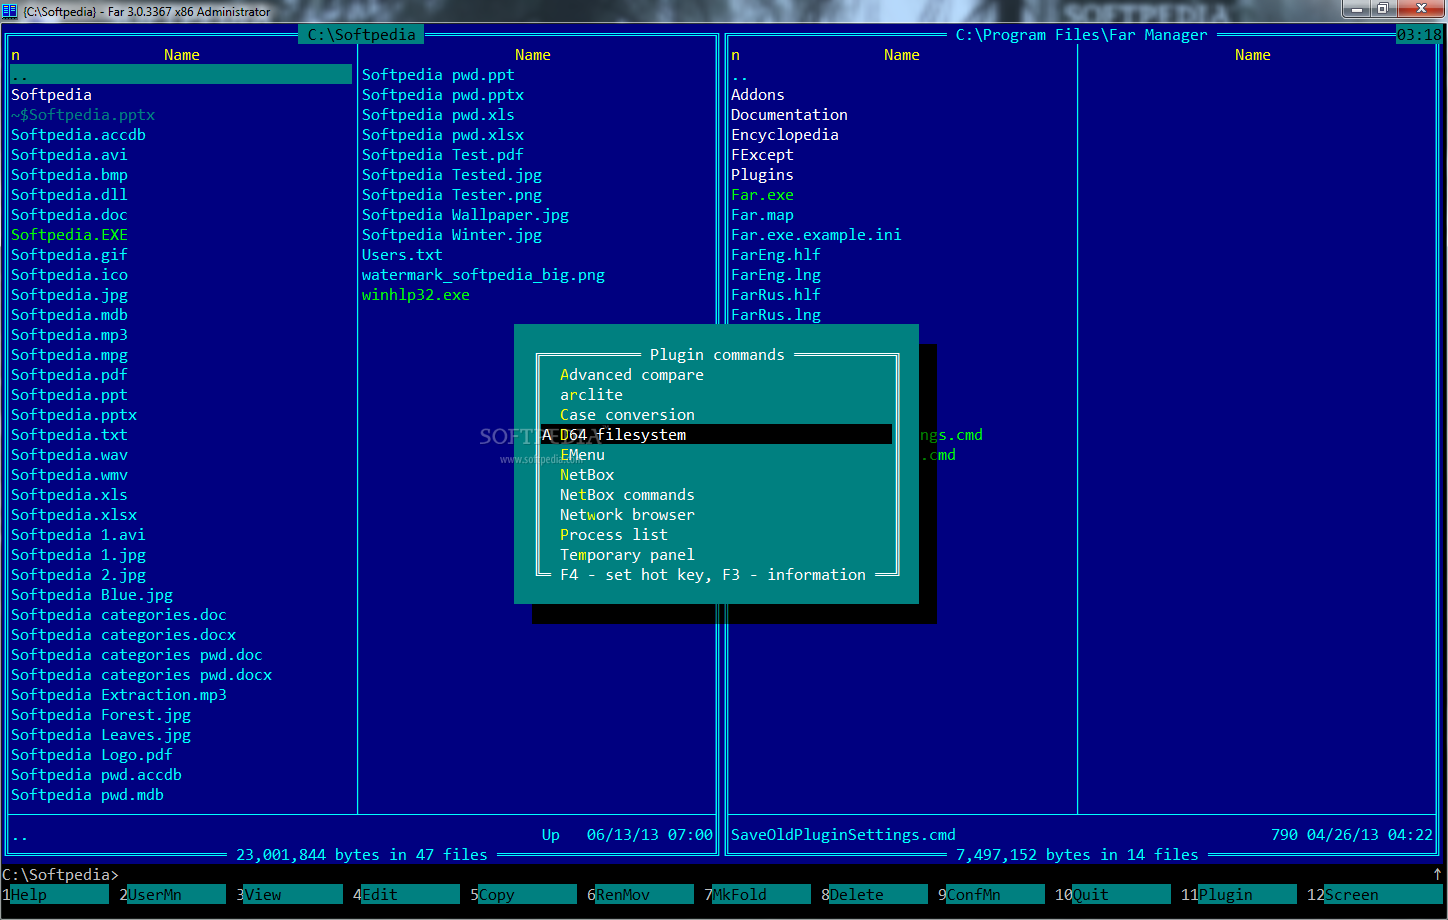The width and height of the screenshot is (1448, 920).
Task: Select Encyclopedia folder in right panel
Action: 785,135
